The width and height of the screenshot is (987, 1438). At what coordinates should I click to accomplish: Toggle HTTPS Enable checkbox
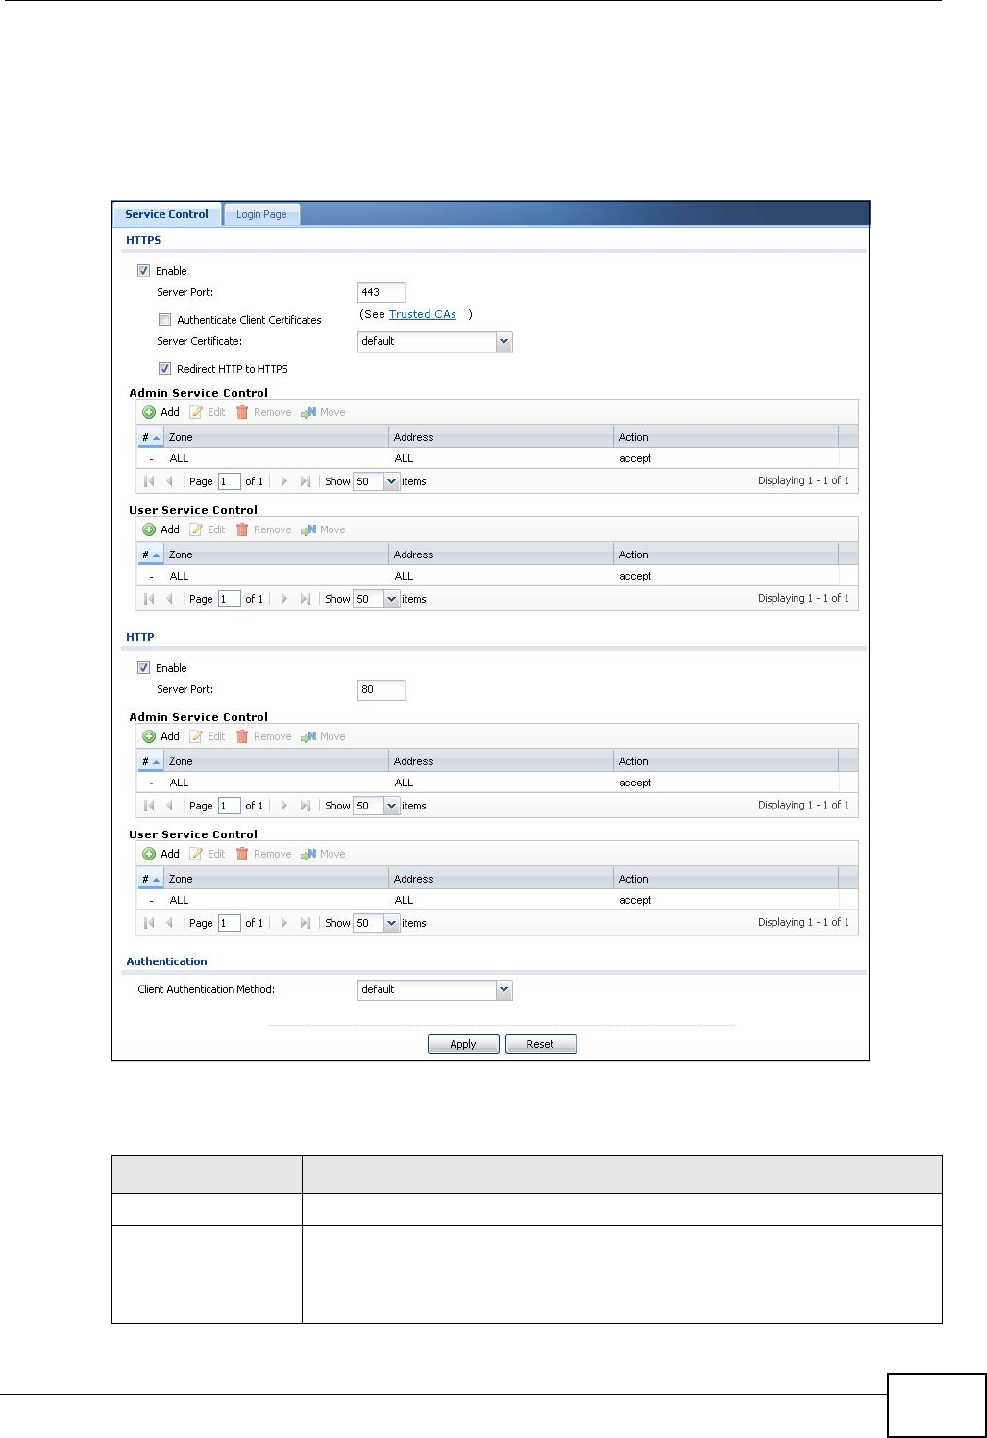tap(143, 270)
